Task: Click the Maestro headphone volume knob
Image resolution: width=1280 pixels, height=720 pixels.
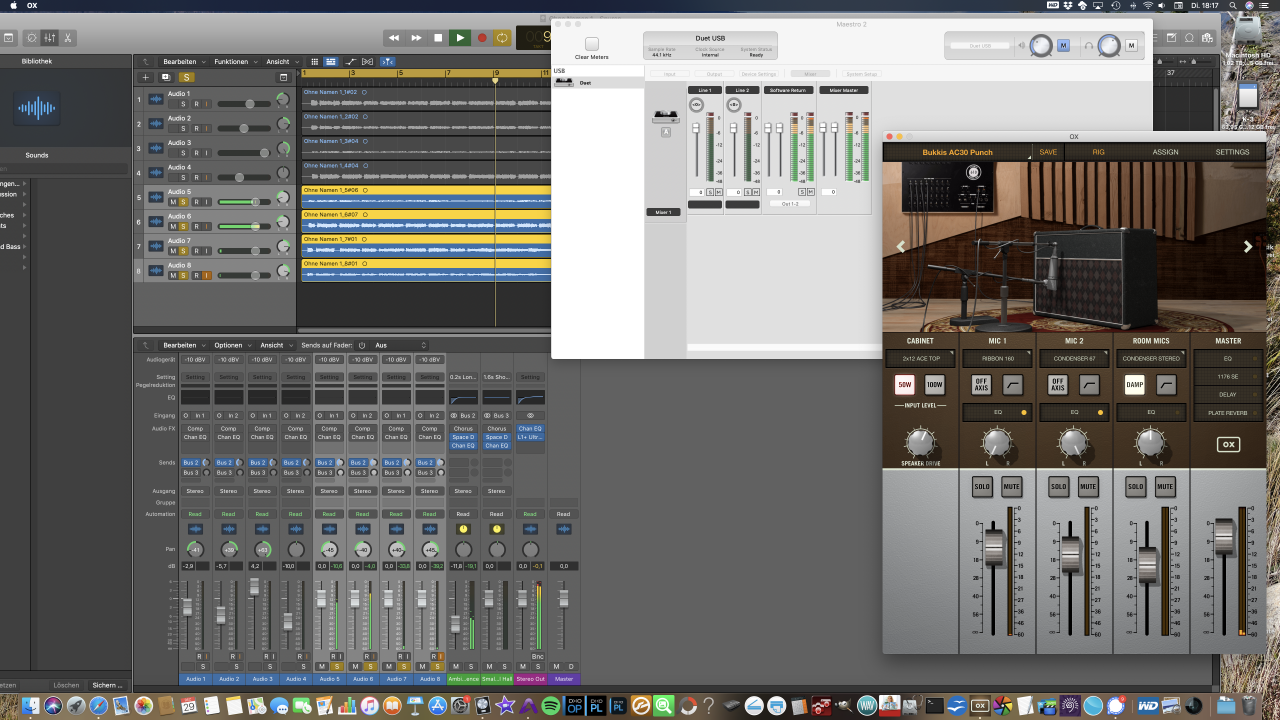Action: 1109,45
